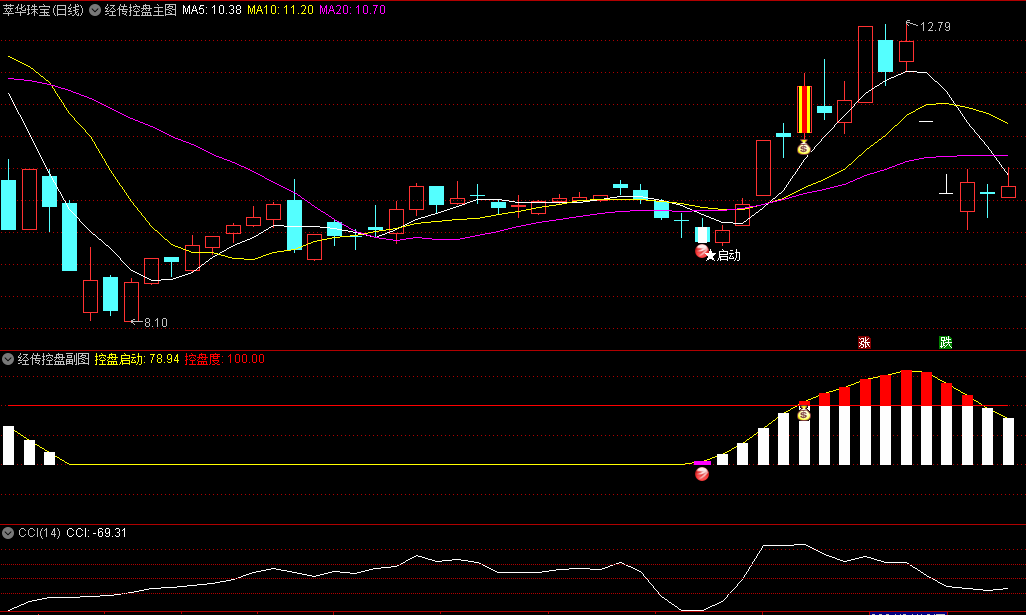
Task: Expand the dropdown arrow before 经传控盘主图
Action: pyautogui.click(x=95, y=10)
